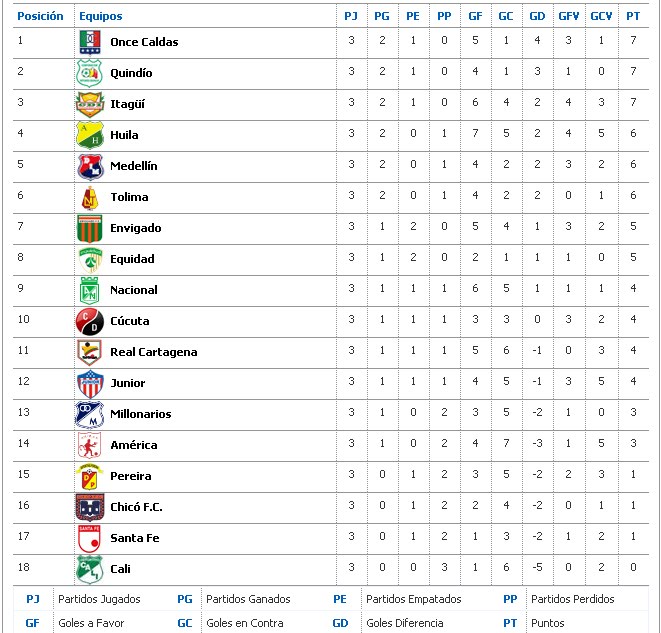Open the Real Cartagena team name
The image size is (661, 633).
pos(153,352)
